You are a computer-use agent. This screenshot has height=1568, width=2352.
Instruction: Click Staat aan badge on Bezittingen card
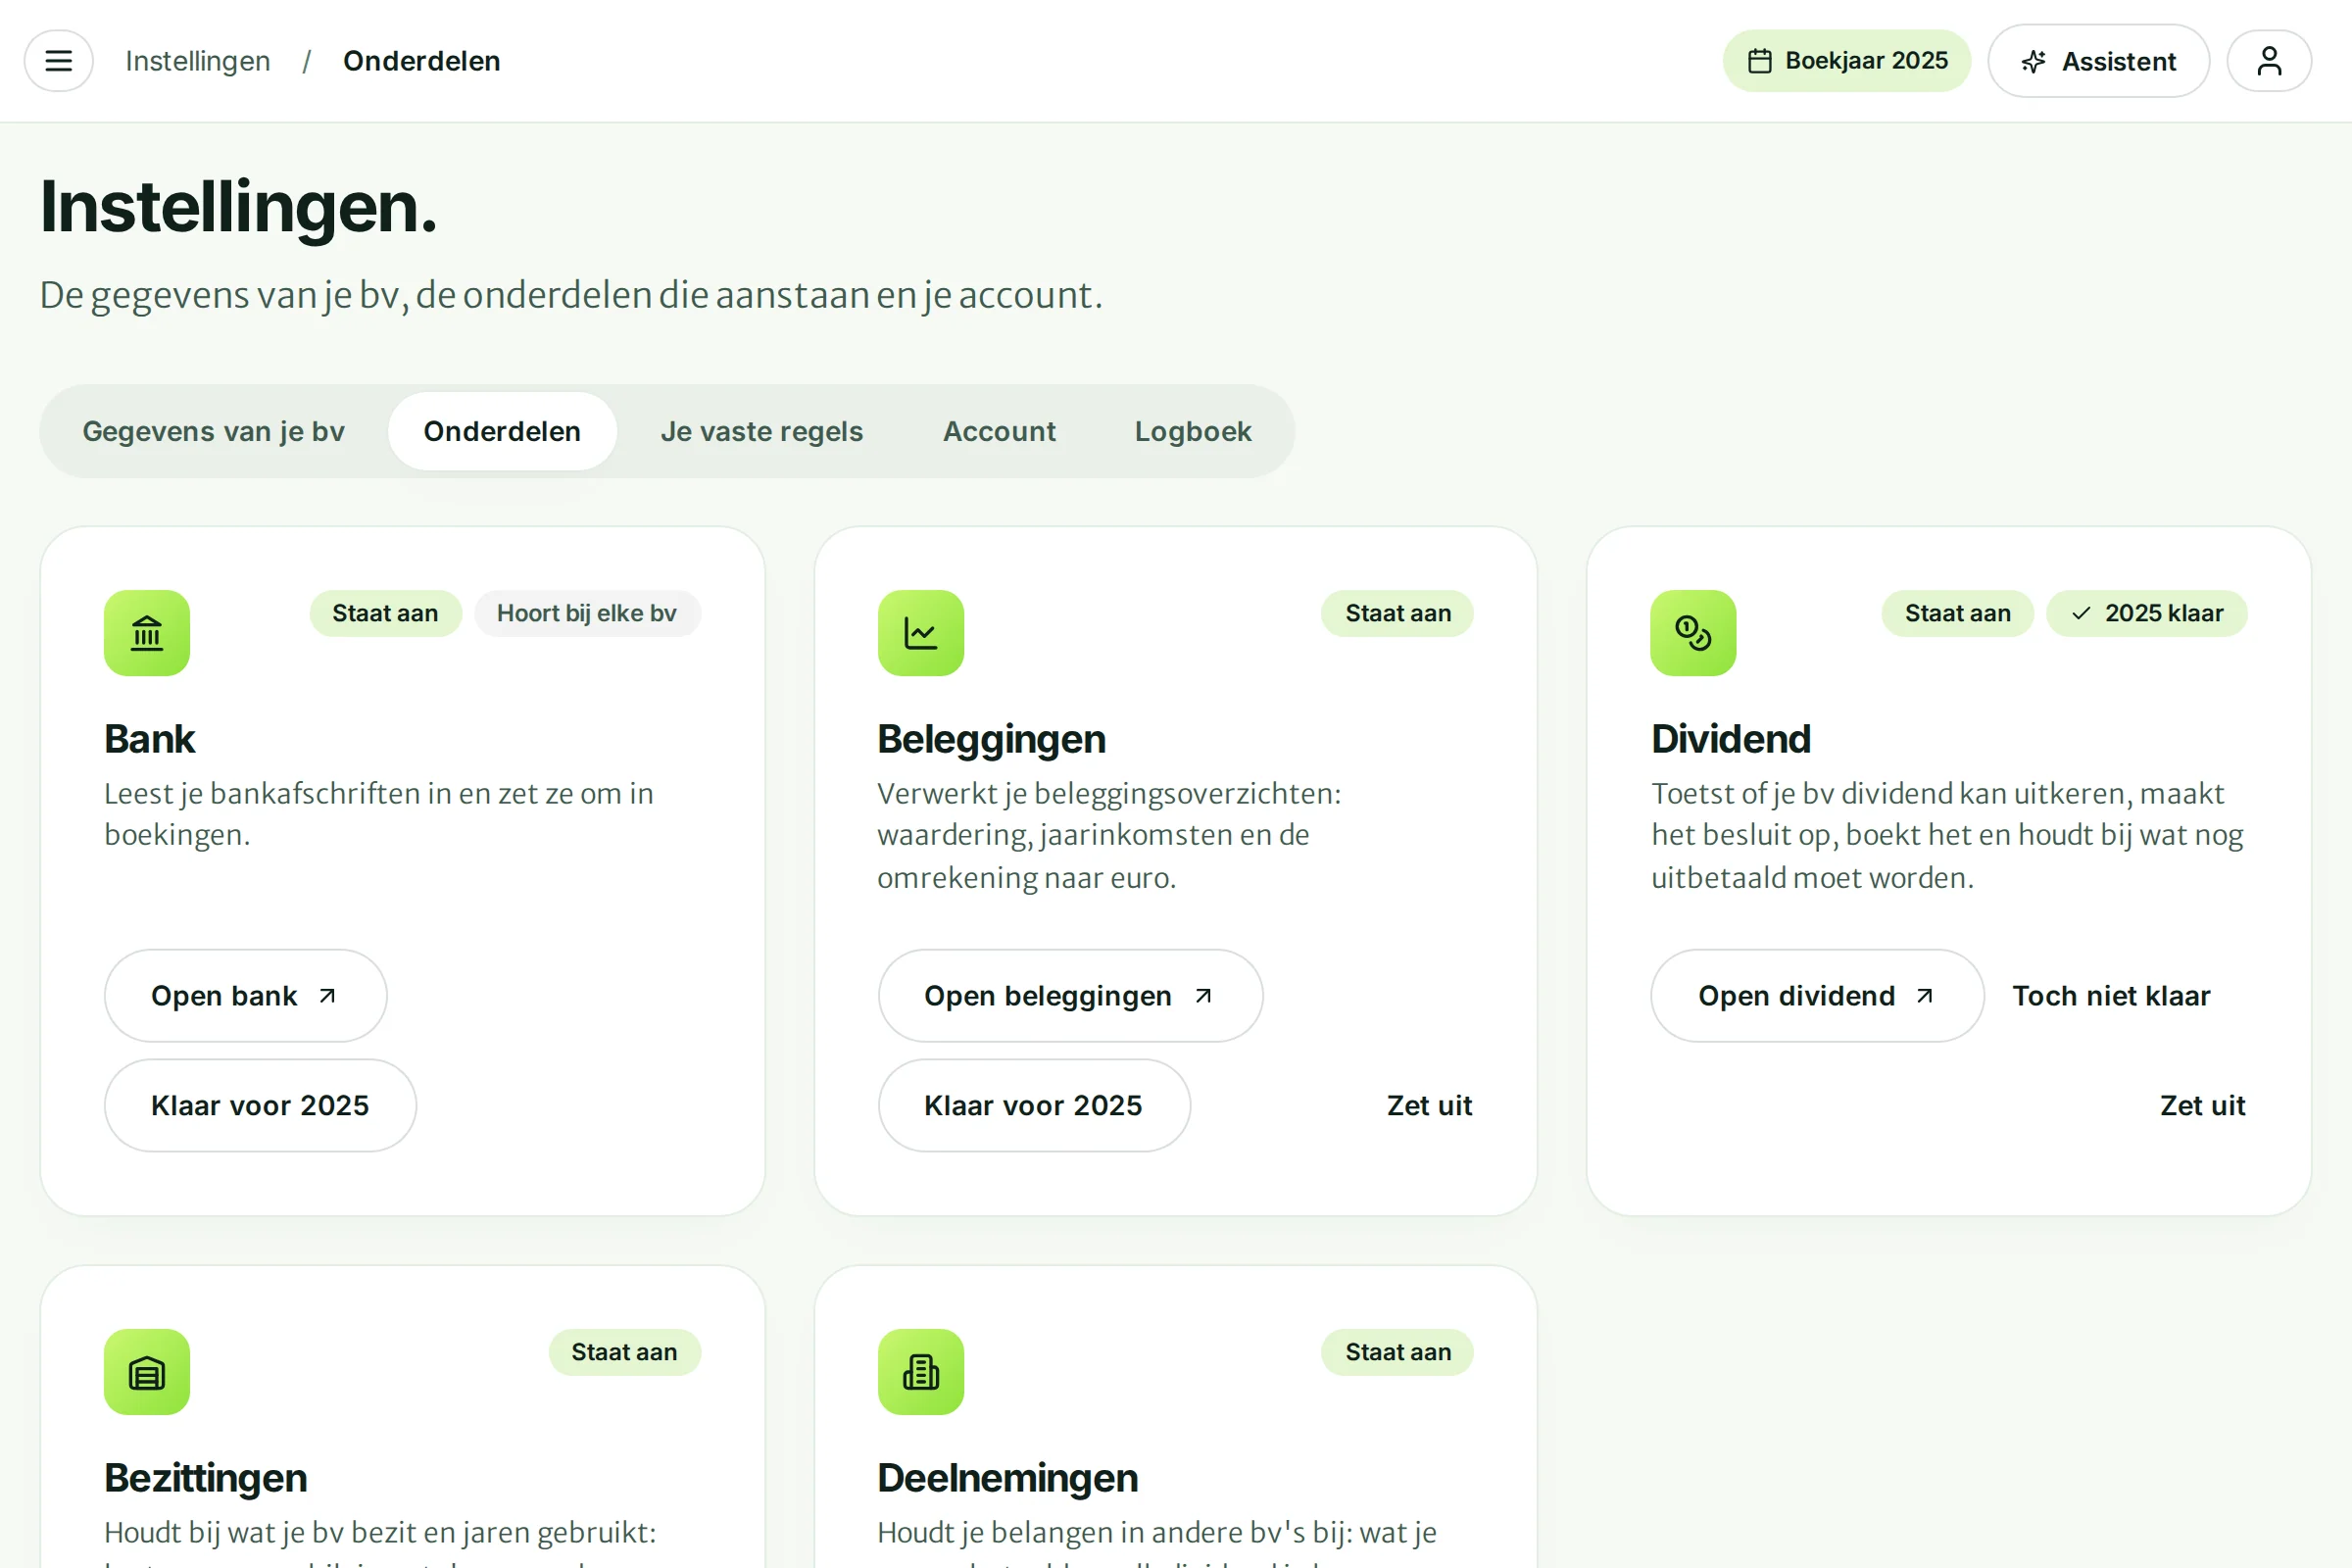pos(624,1352)
